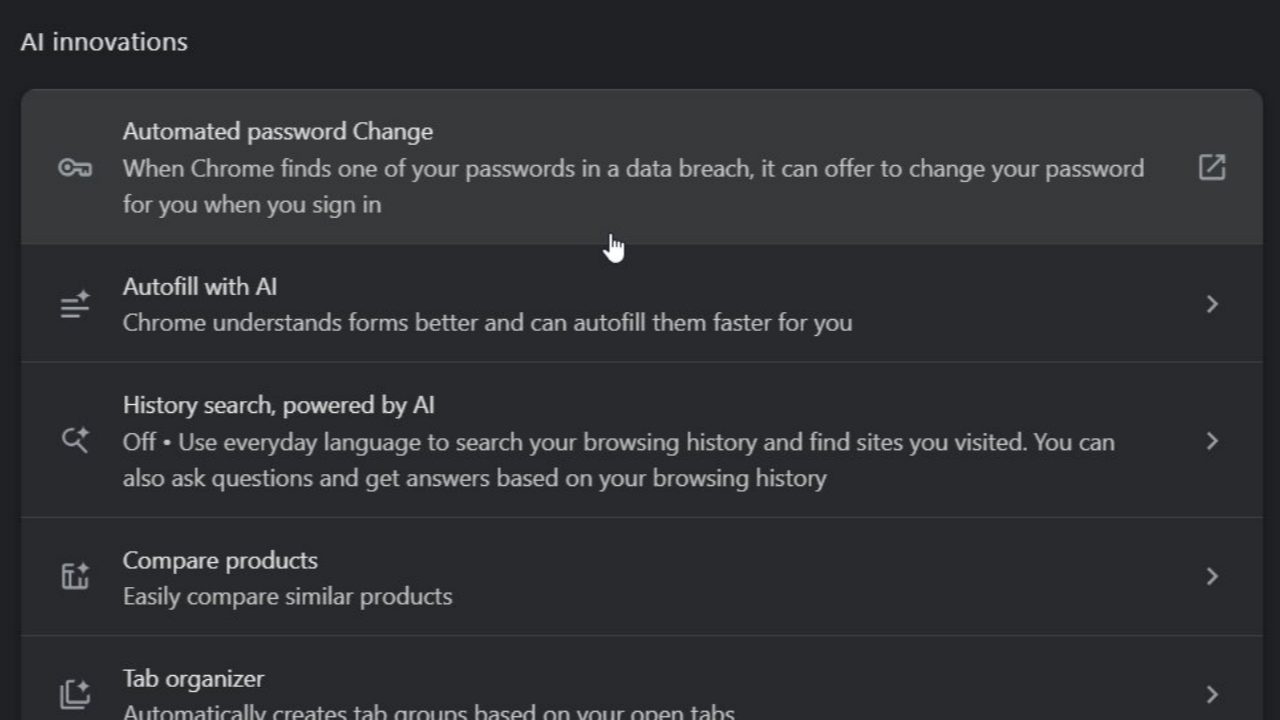This screenshot has height=720, width=1280.
Task: Click the Autofill with AI sparkle-lines icon
Action: (x=75, y=304)
